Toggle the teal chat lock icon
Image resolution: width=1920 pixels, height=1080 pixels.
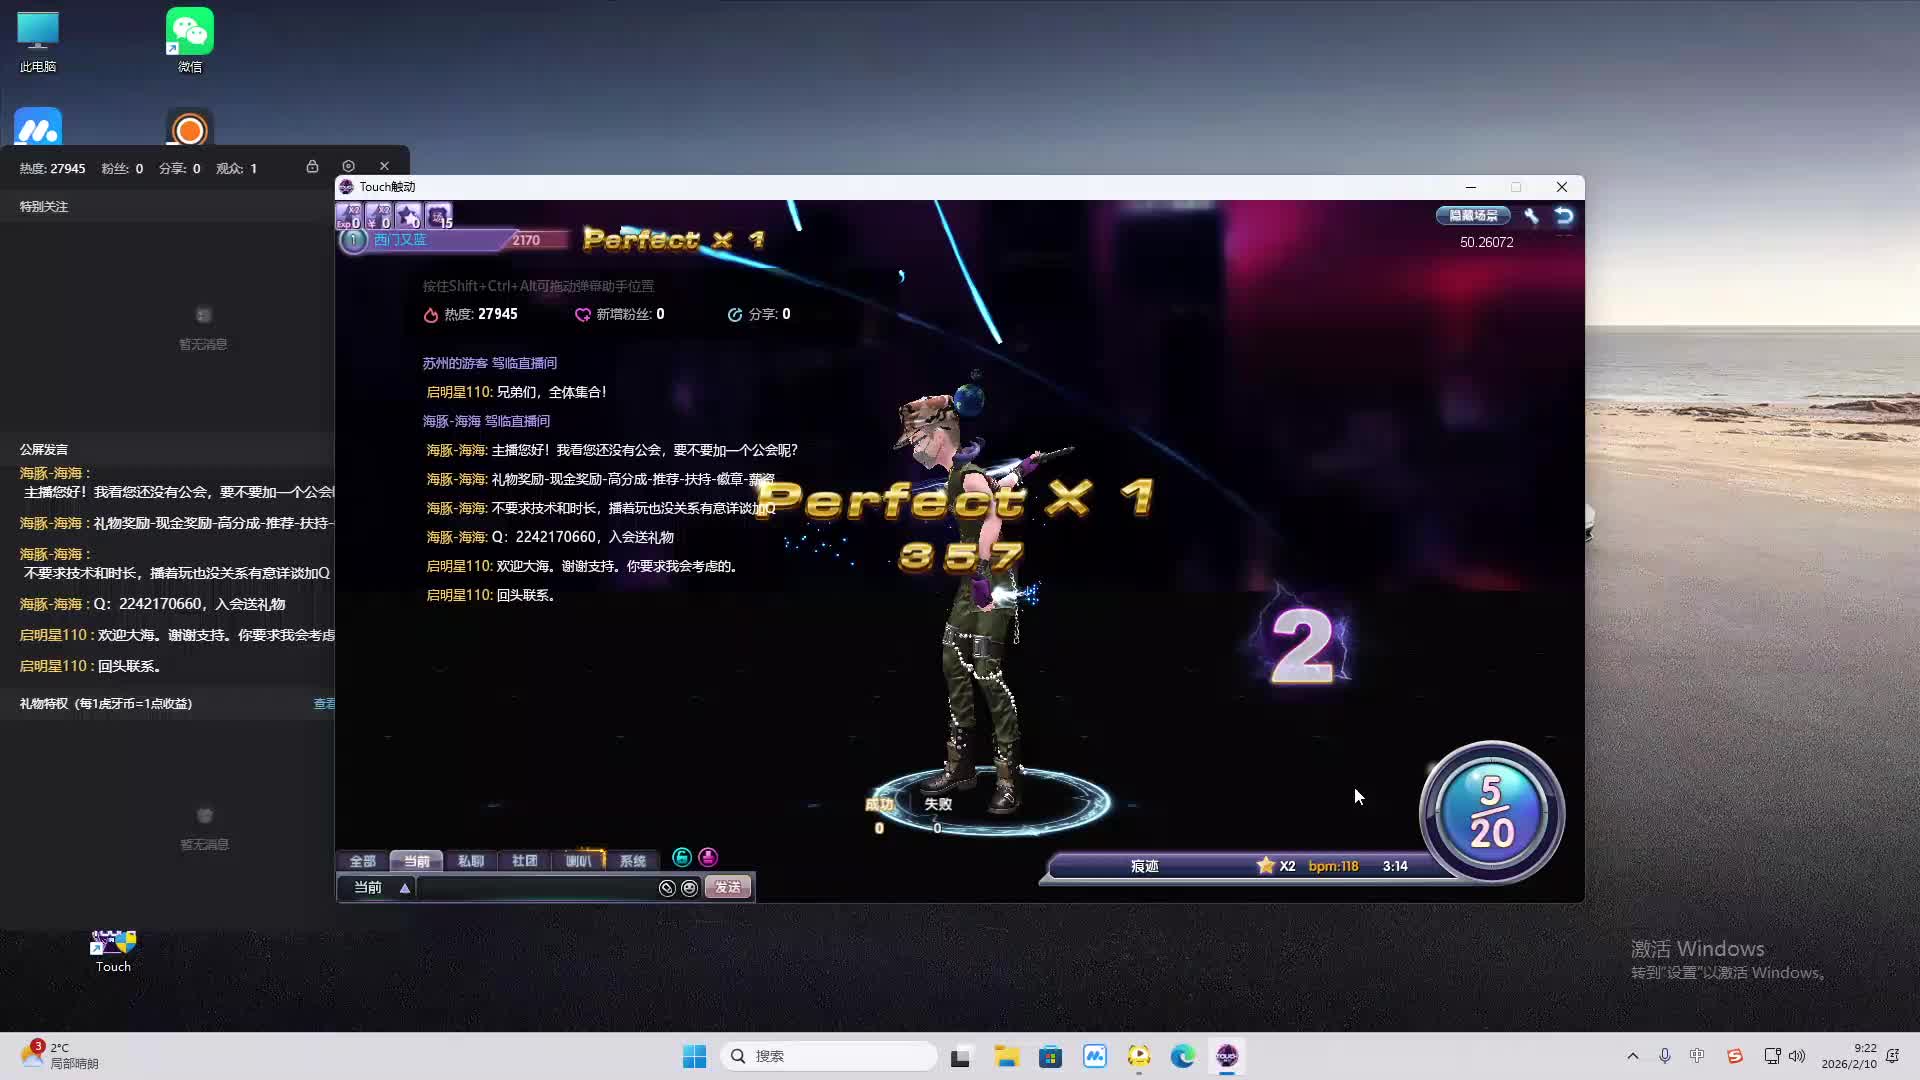click(682, 857)
